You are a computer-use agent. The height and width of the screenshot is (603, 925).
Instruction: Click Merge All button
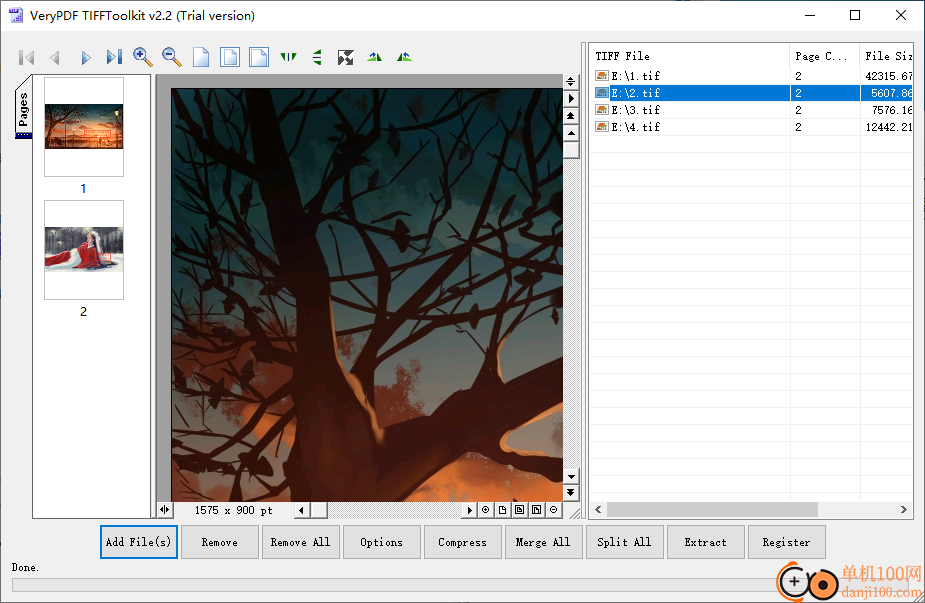click(x=543, y=542)
